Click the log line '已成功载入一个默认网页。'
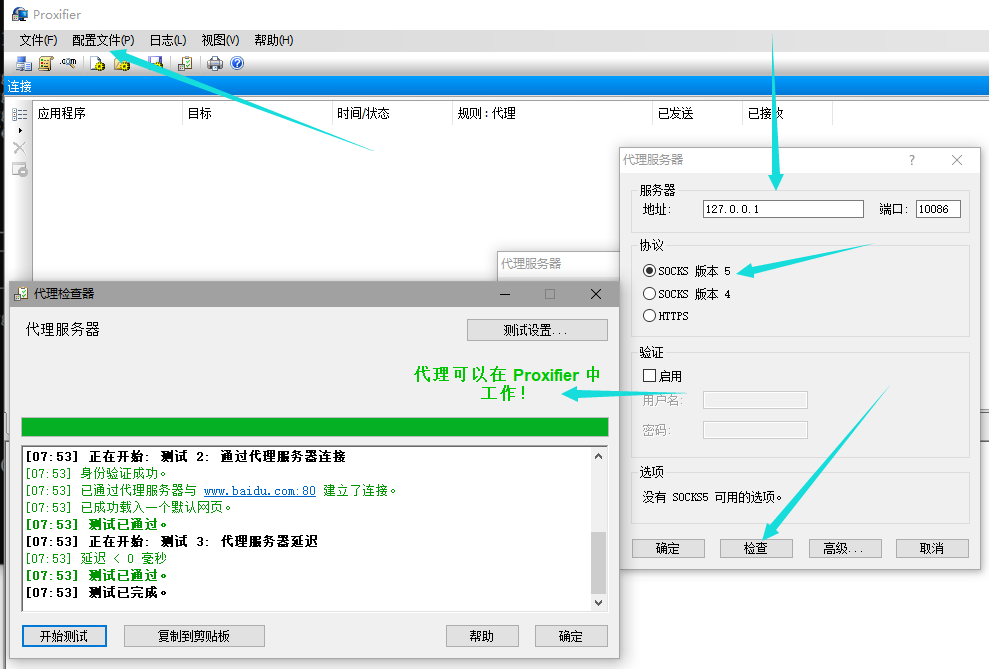Viewport: 989px width, 669px height. [129, 508]
